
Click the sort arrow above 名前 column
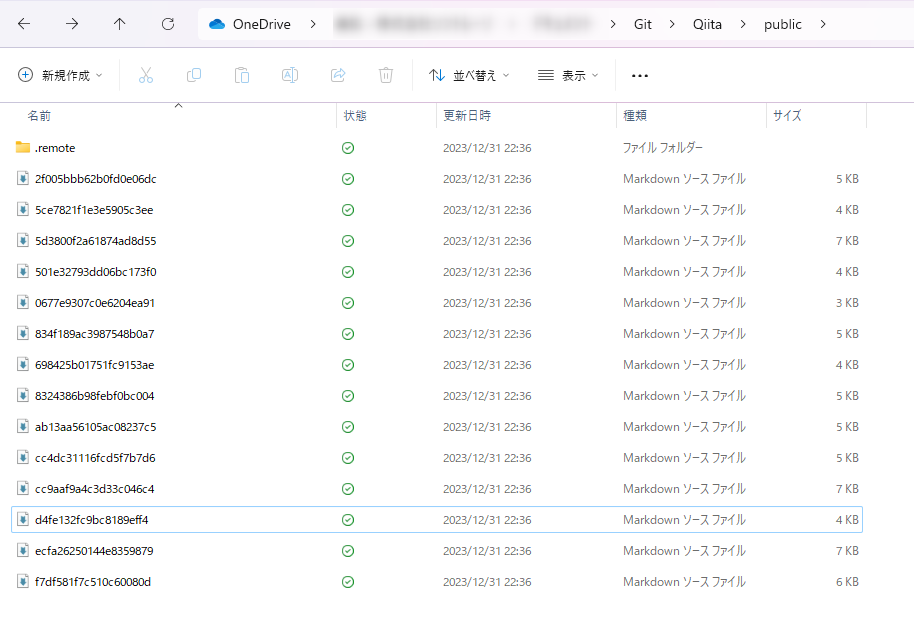(x=179, y=106)
